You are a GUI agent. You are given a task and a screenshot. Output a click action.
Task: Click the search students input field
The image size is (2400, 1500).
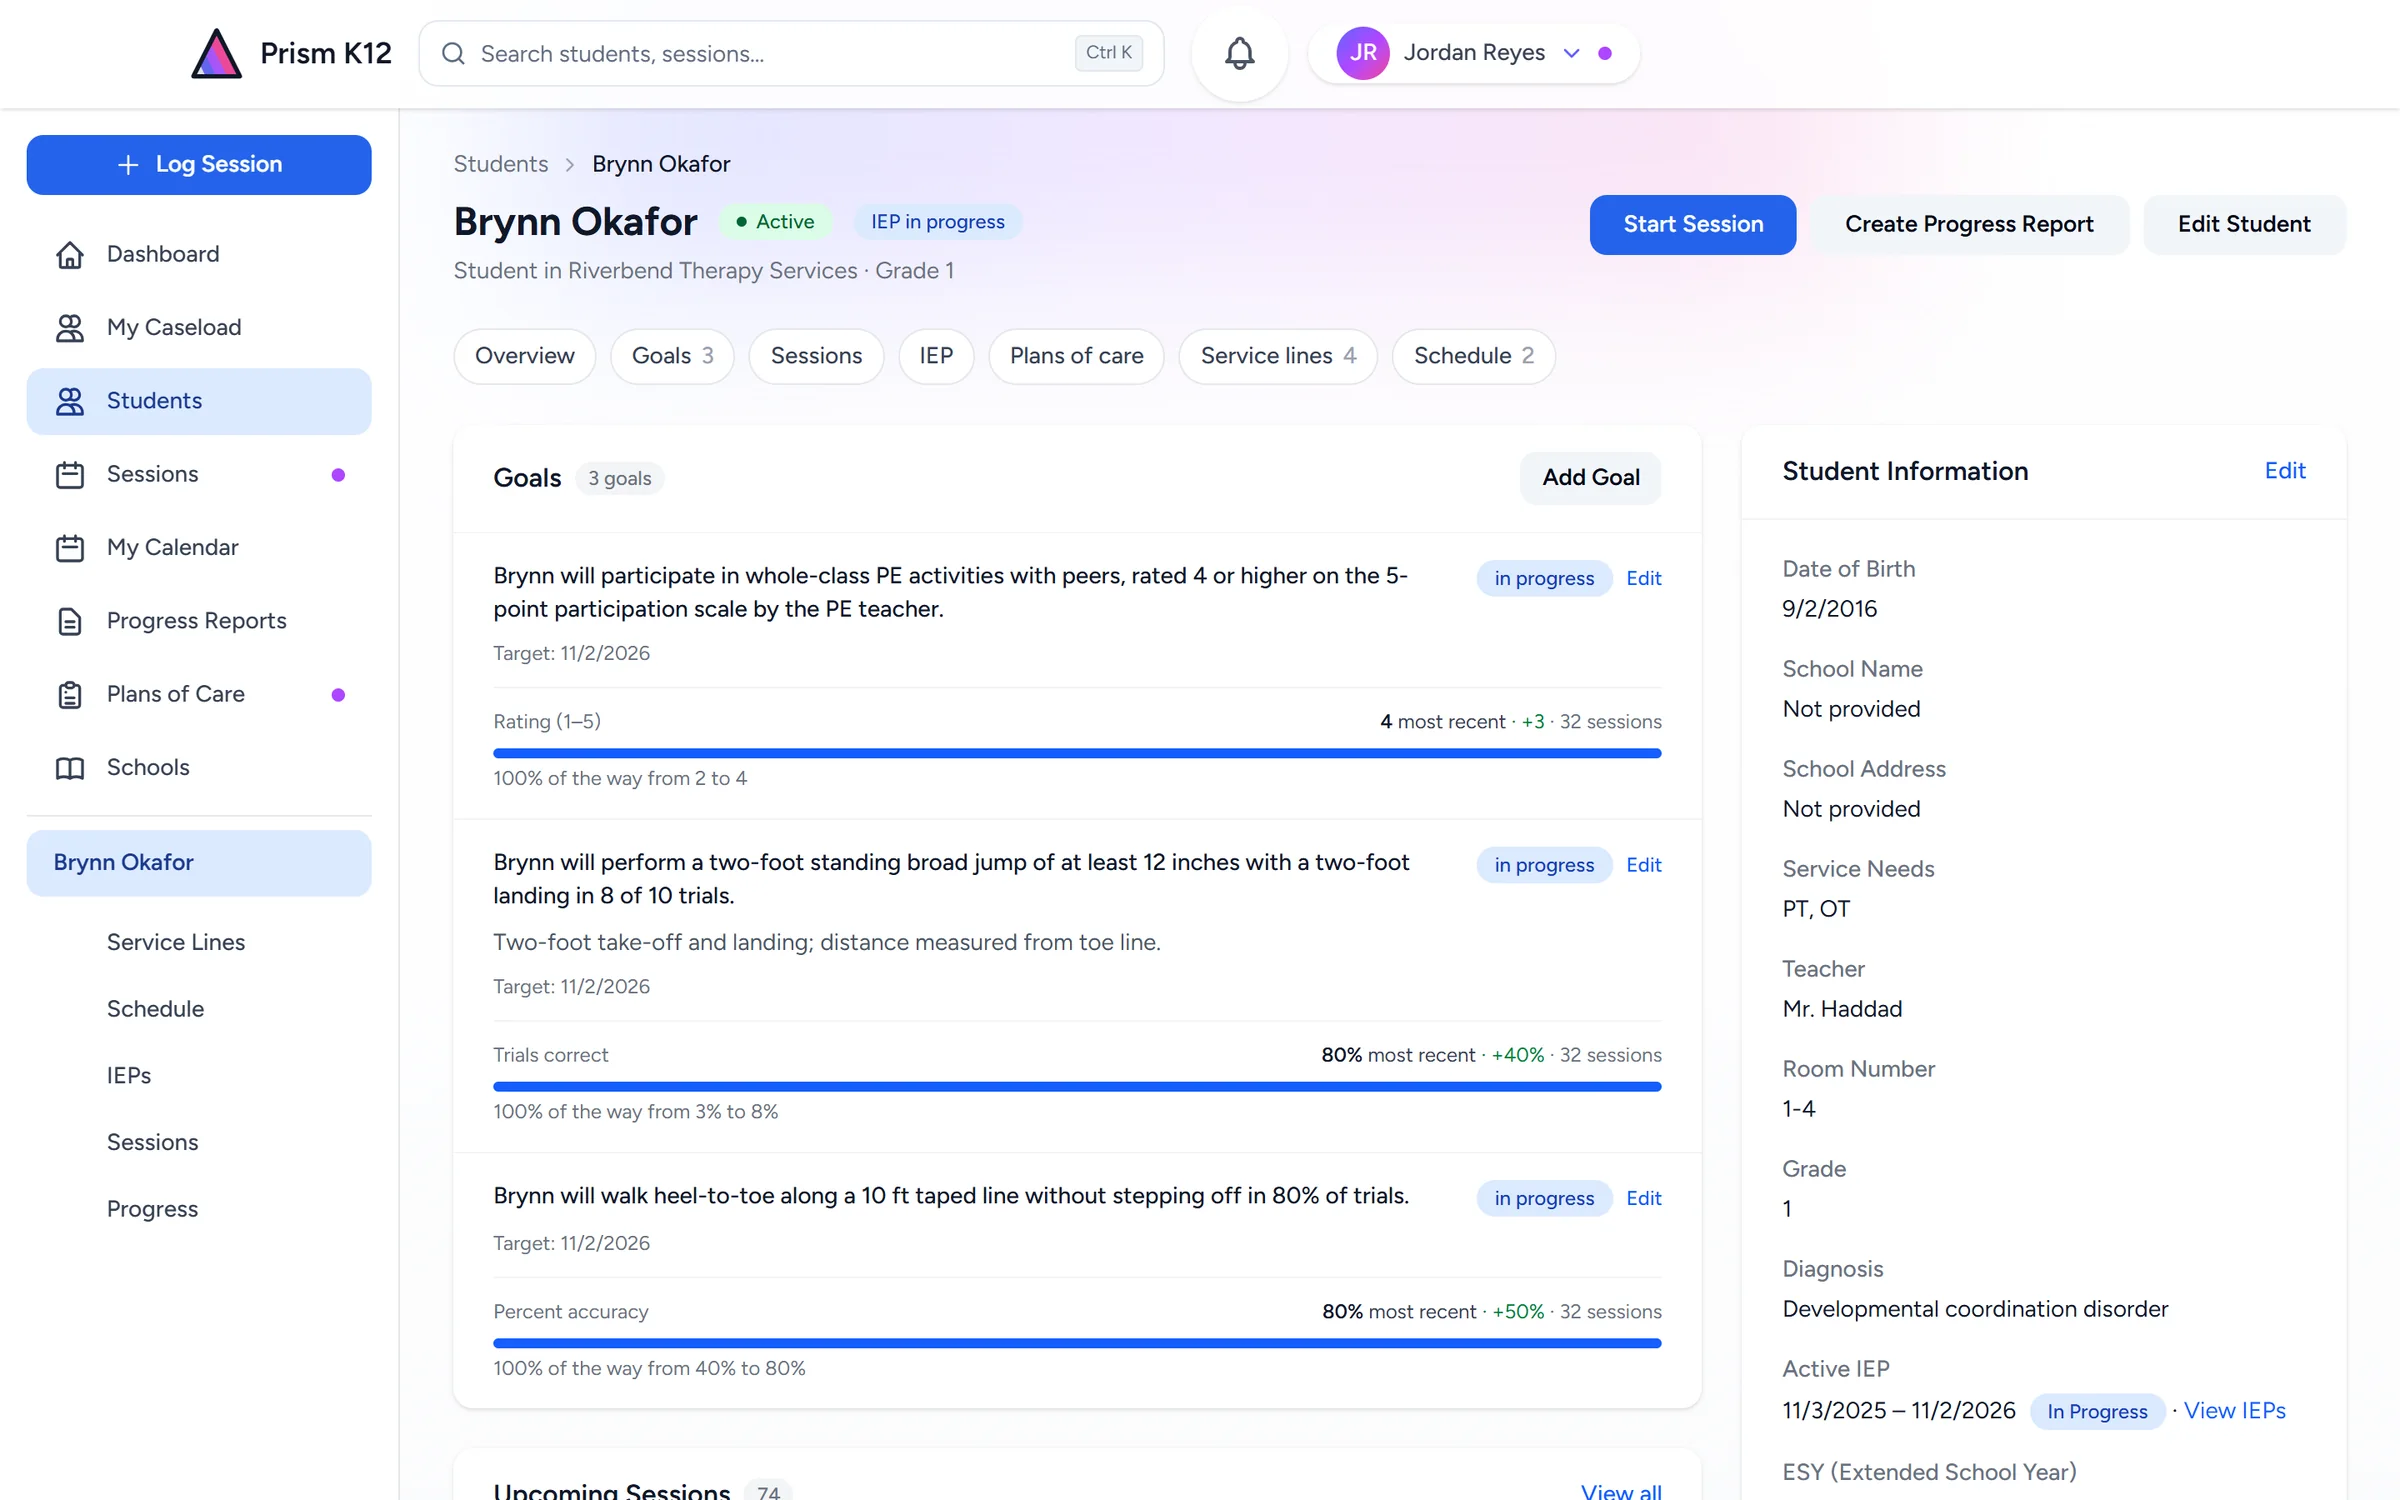coord(791,53)
